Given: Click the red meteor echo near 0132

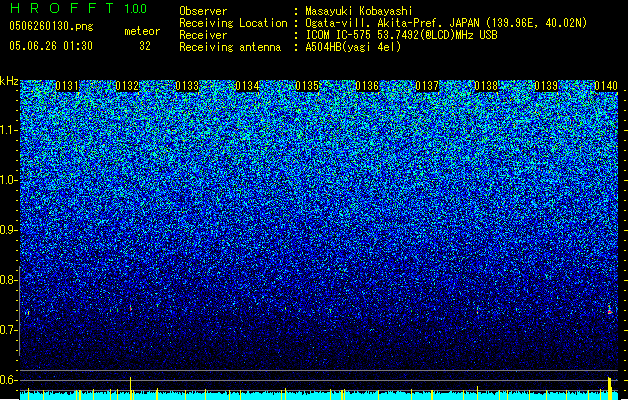Looking at the screenshot, I should coord(130,308).
